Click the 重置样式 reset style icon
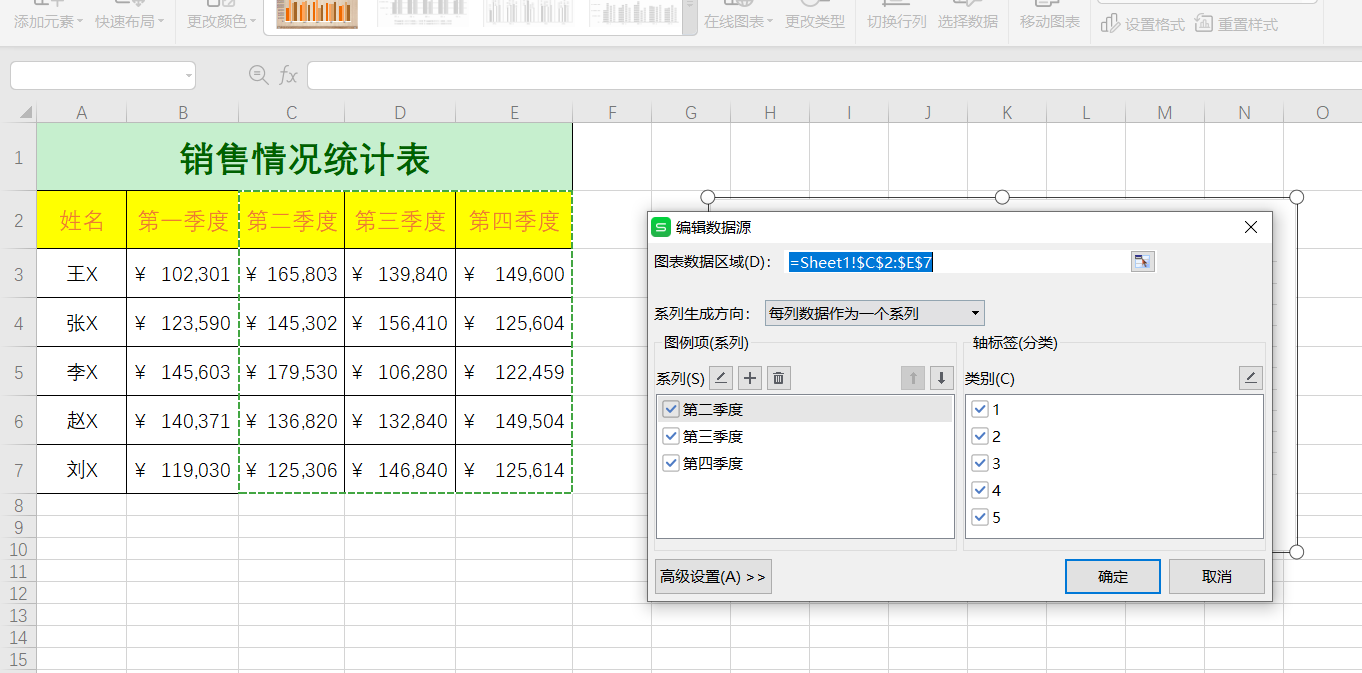 pyautogui.click(x=1204, y=23)
